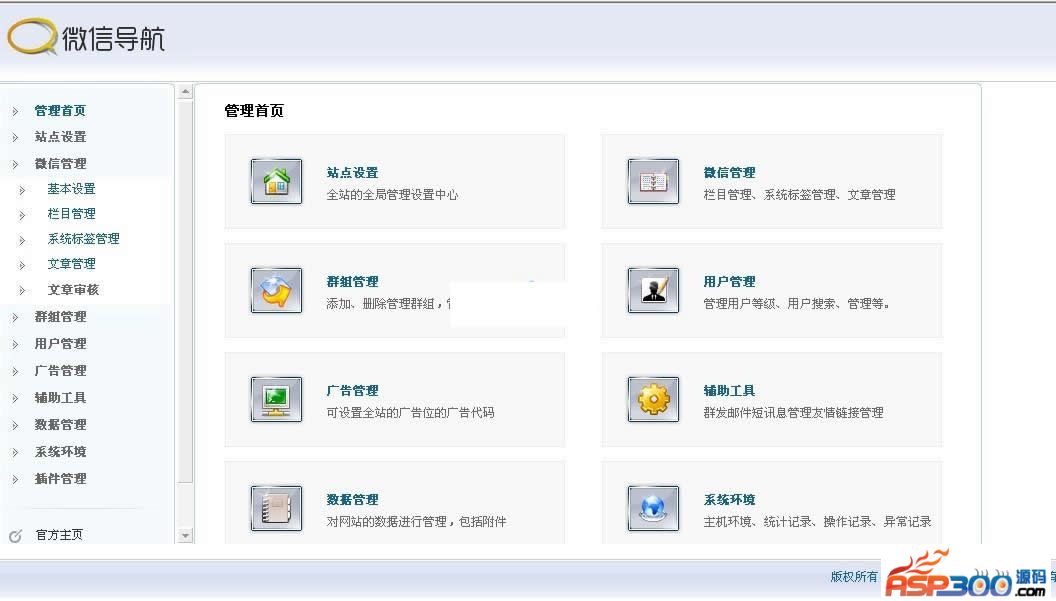
Task: Open the 辅助工具 gear icon
Action: point(653,400)
